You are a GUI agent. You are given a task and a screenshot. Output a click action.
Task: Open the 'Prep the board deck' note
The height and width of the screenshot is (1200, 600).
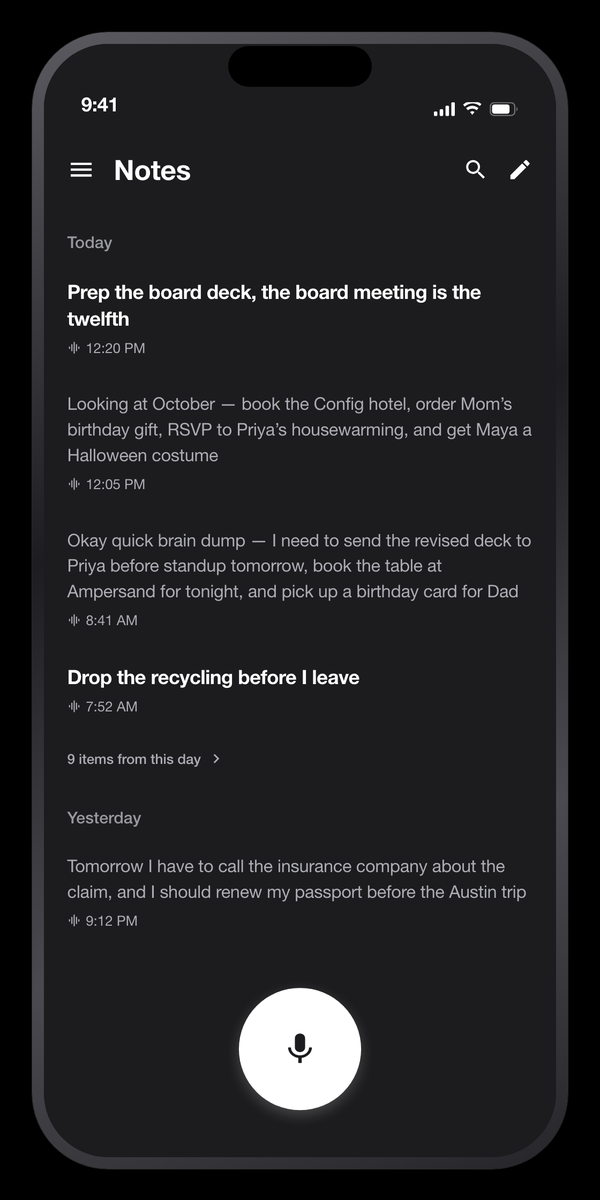[300, 319]
